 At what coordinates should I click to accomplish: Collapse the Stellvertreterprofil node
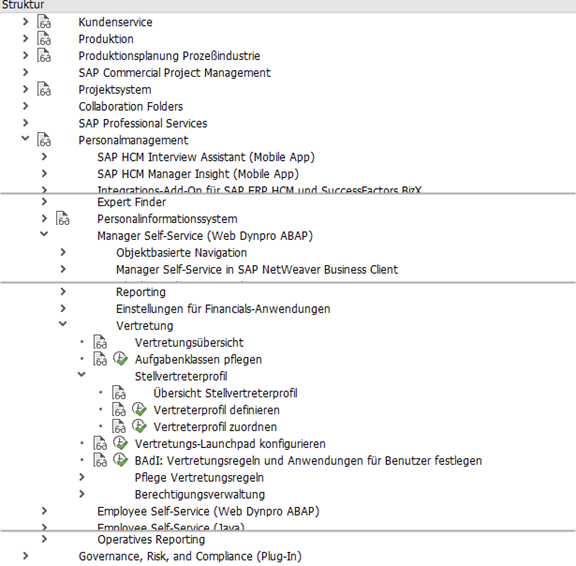[x=82, y=375]
